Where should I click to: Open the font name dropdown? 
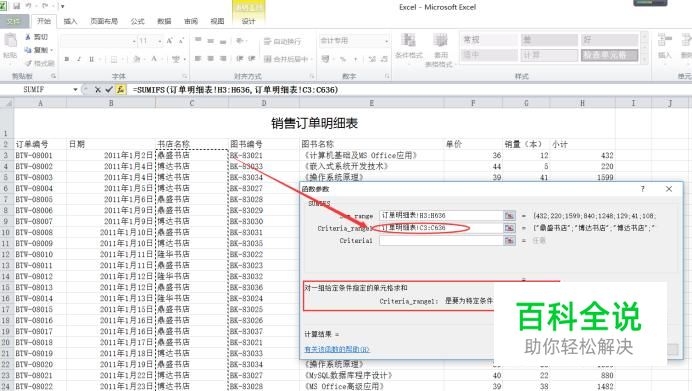click(x=134, y=41)
